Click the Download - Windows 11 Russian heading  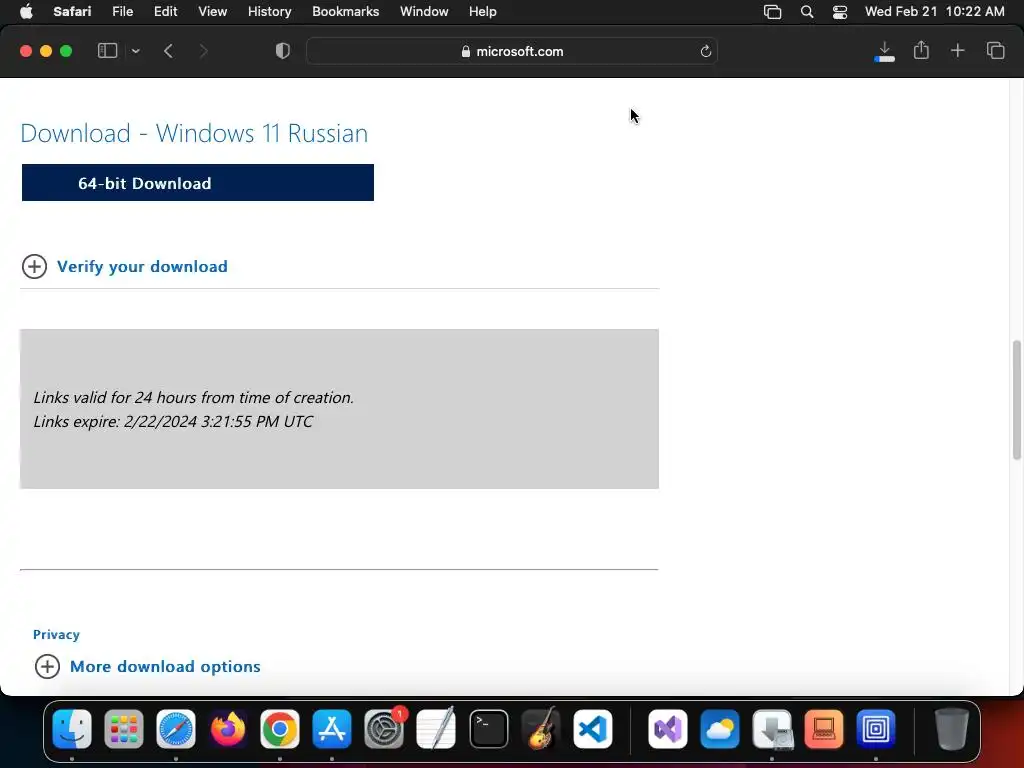194,133
